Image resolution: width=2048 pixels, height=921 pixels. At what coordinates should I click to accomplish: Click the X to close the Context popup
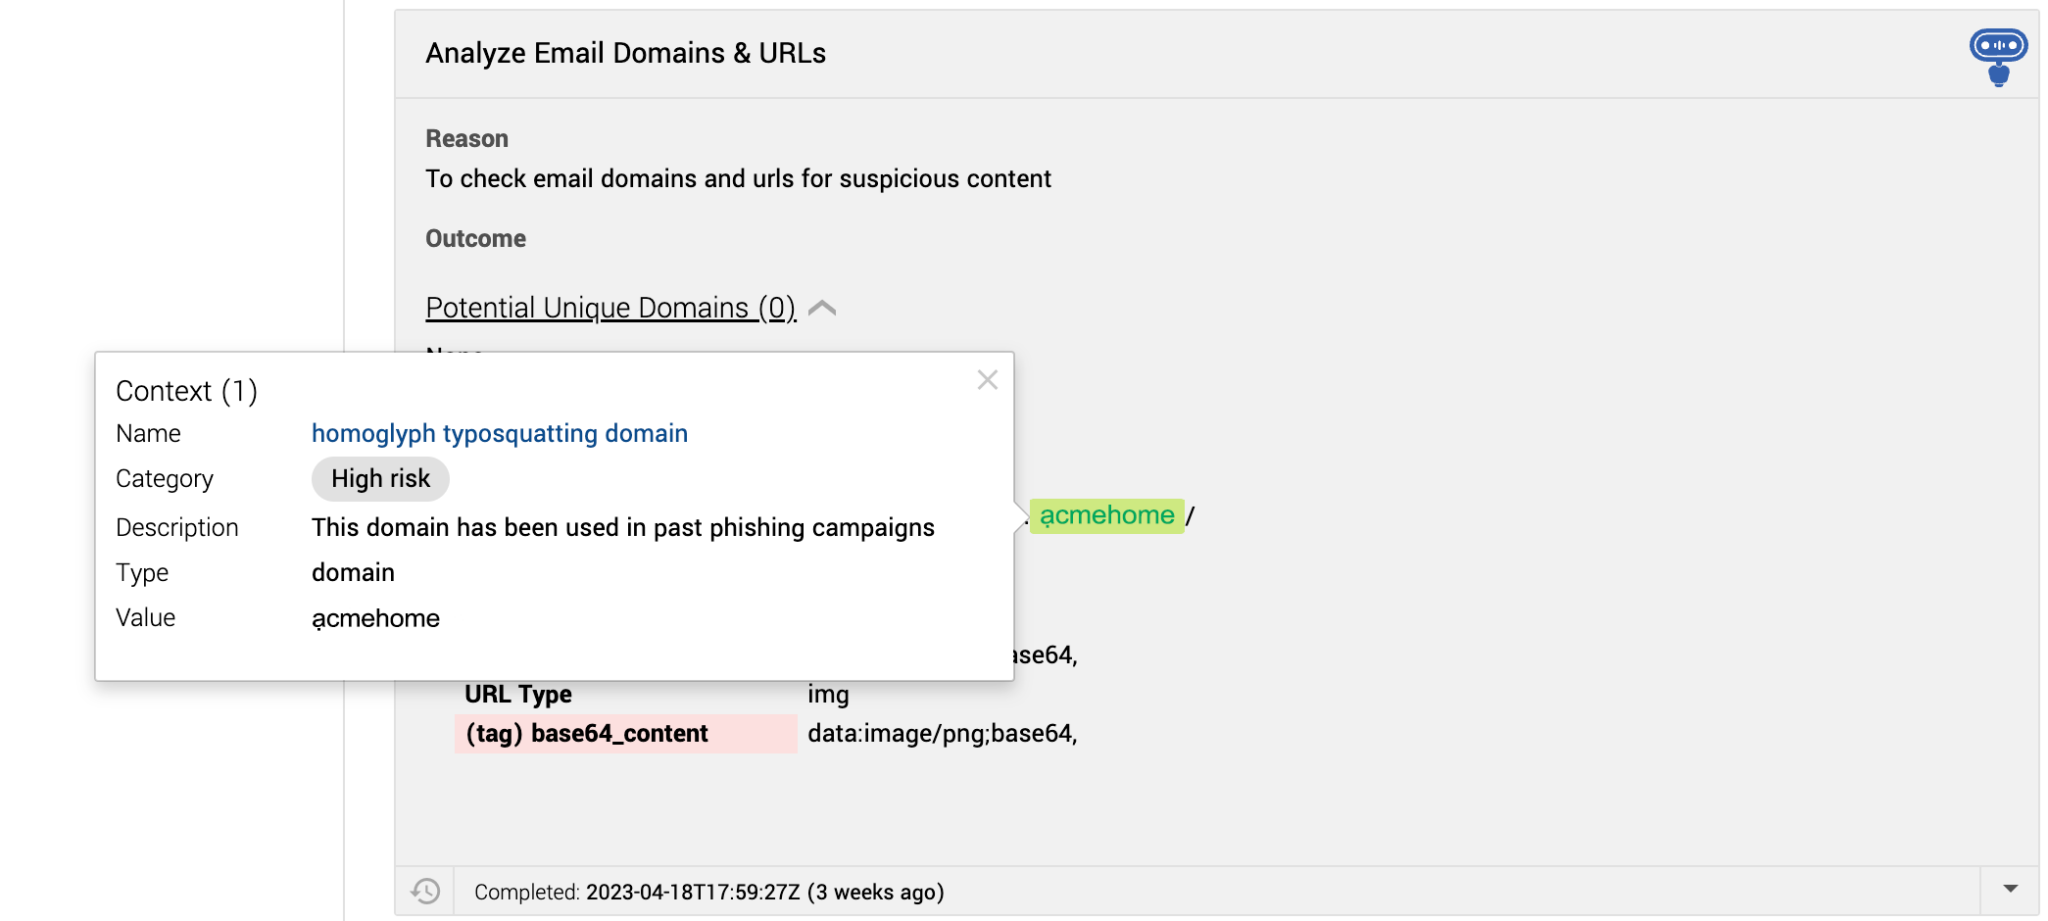[988, 380]
